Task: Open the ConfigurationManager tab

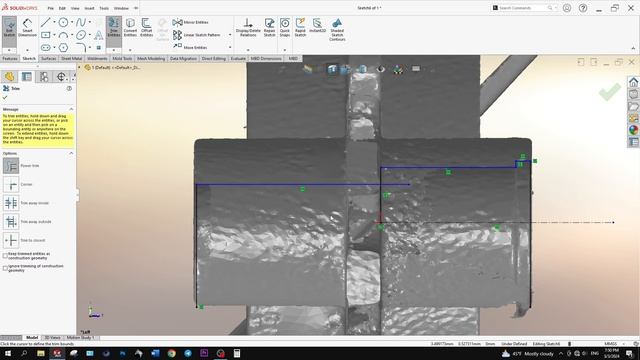Action: [x=44, y=76]
